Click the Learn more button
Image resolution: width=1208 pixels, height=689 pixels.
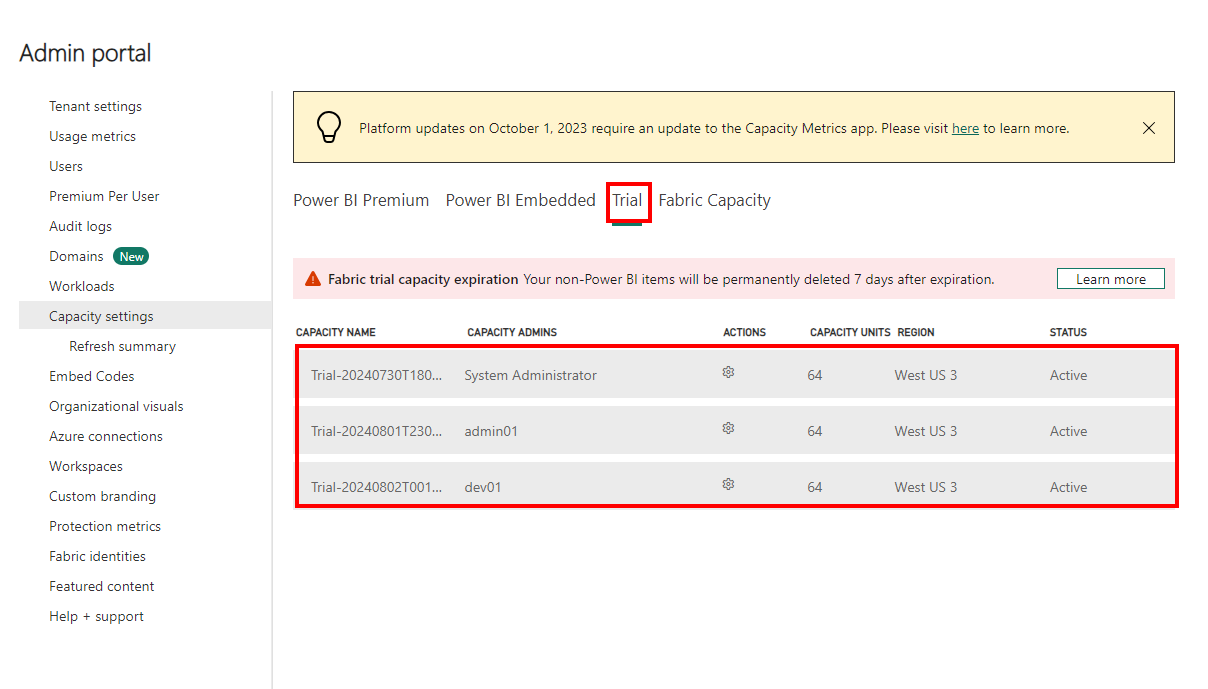click(1110, 279)
